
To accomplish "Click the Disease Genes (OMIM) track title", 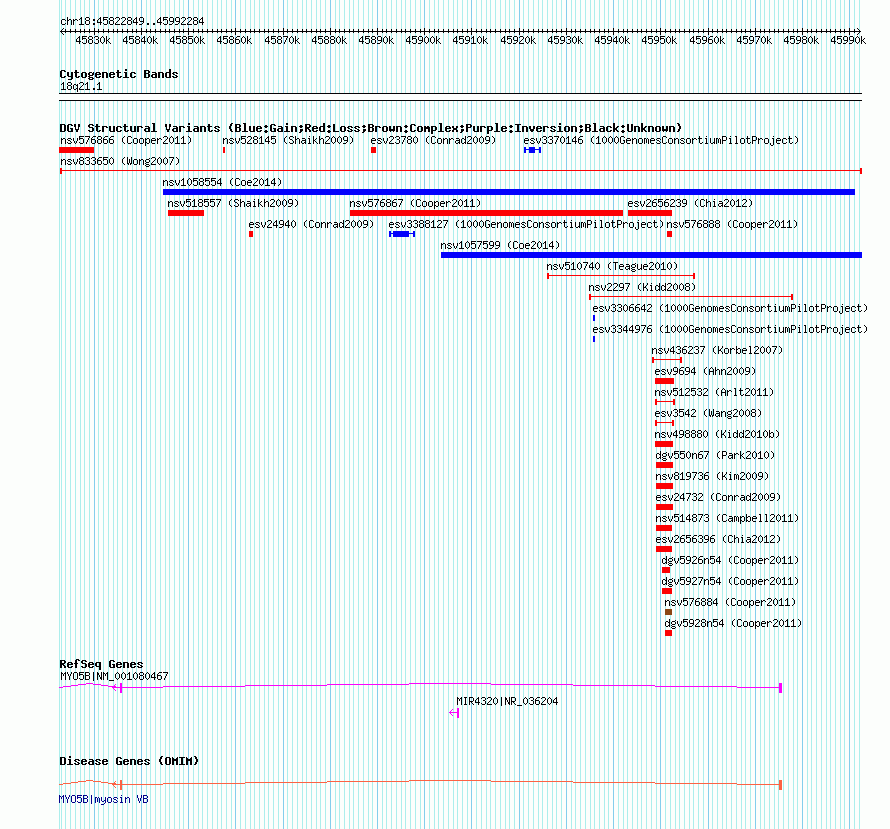I will [x=129, y=761].
